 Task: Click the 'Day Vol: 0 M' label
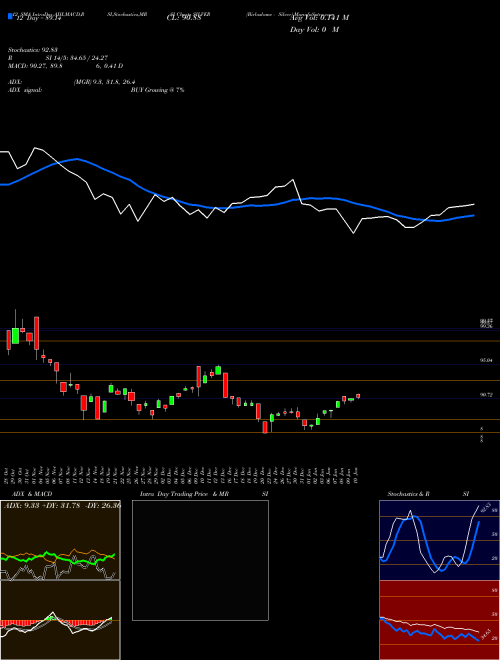point(314,30)
